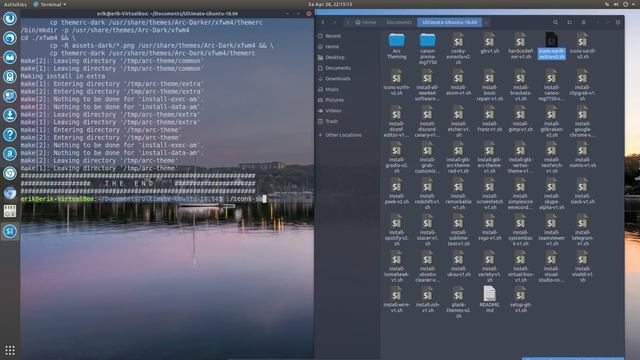The width and height of the screenshot is (640, 360).
Task: Select the install-spotify-v2.sh file
Action: [396, 231]
